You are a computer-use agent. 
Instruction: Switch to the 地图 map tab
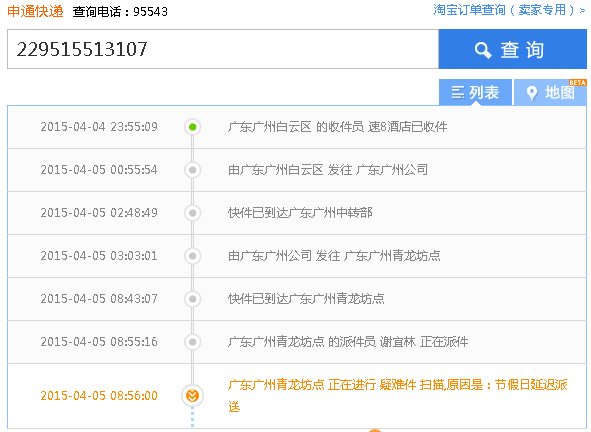550,92
